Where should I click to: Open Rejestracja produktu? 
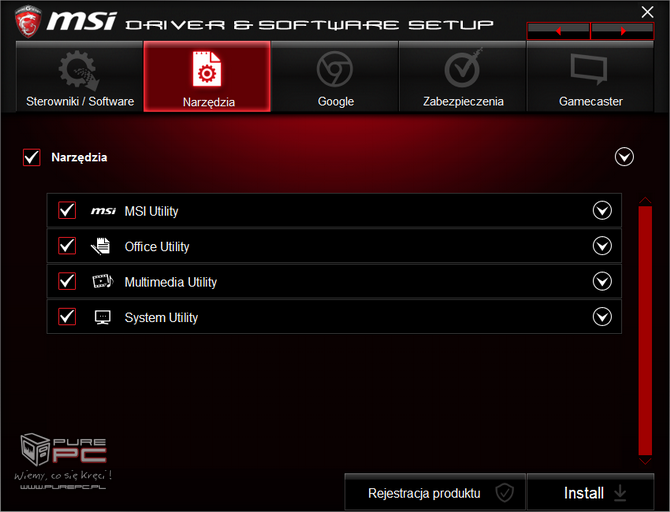coord(435,492)
